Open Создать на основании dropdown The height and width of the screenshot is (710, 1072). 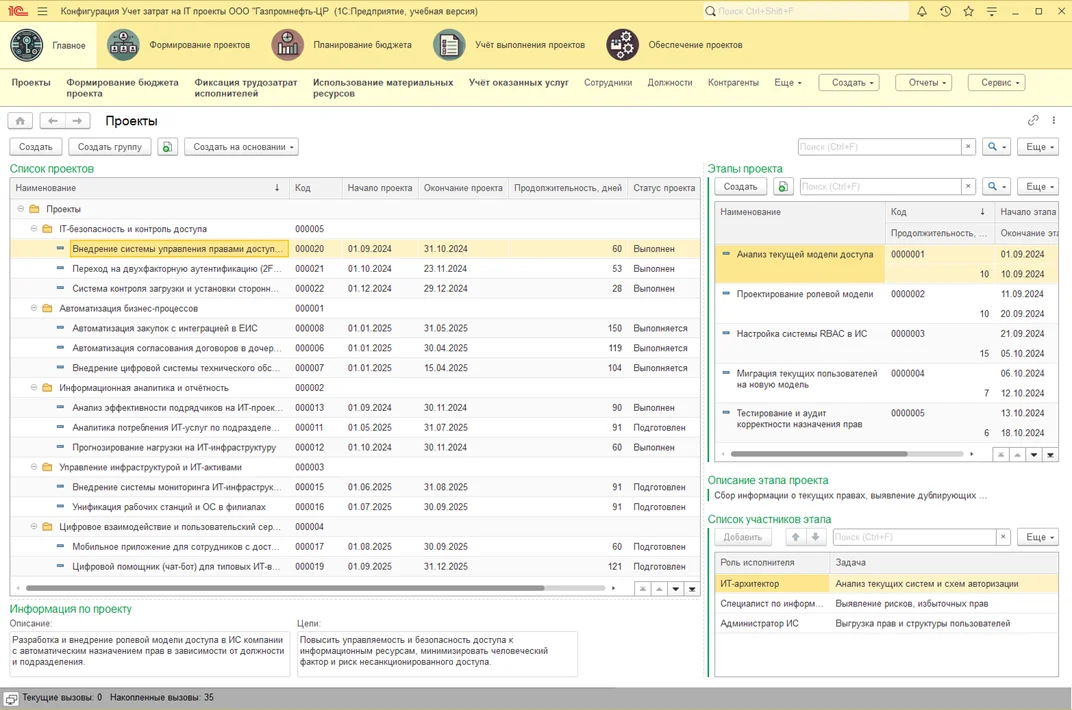[241, 147]
